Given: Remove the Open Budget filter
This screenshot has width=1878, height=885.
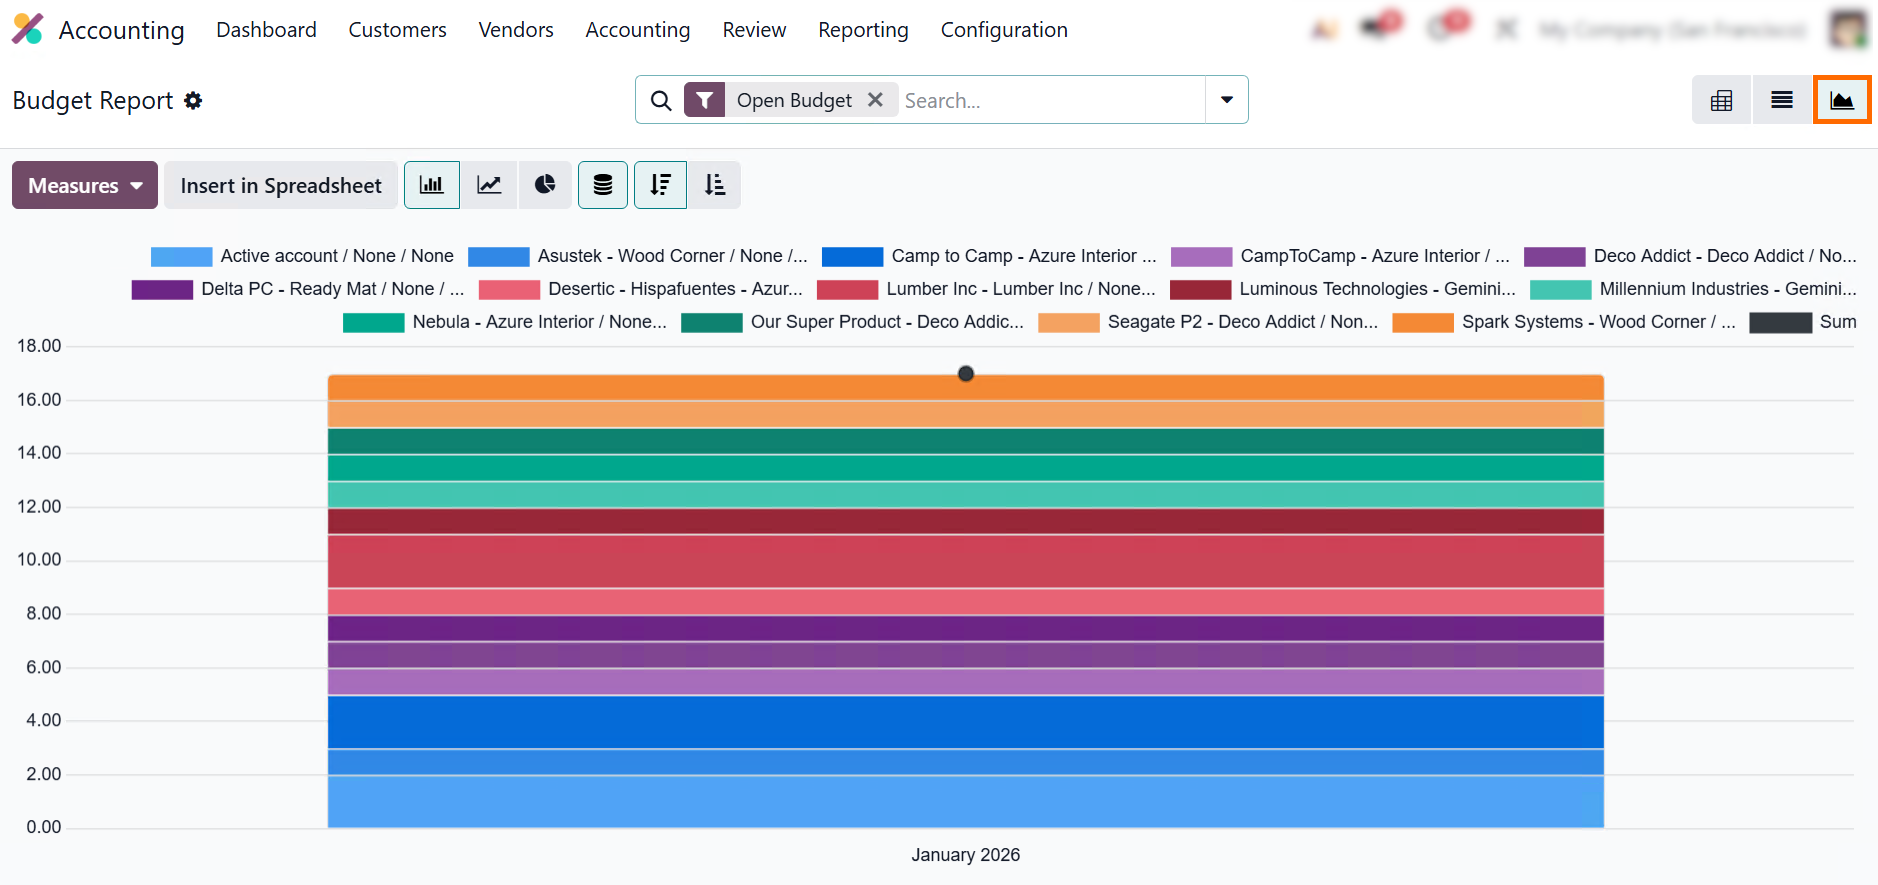Looking at the screenshot, I should [x=875, y=100].
